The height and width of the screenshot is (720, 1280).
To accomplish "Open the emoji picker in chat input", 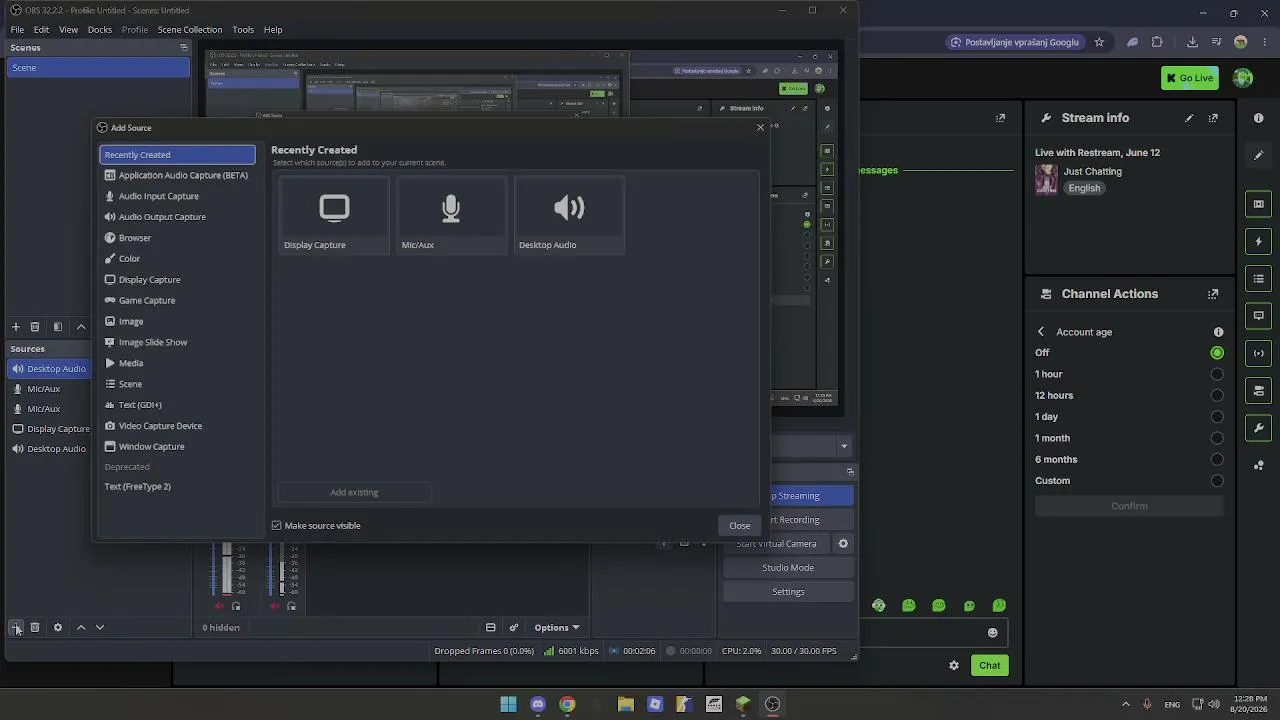I will click(x=992, y=632).
